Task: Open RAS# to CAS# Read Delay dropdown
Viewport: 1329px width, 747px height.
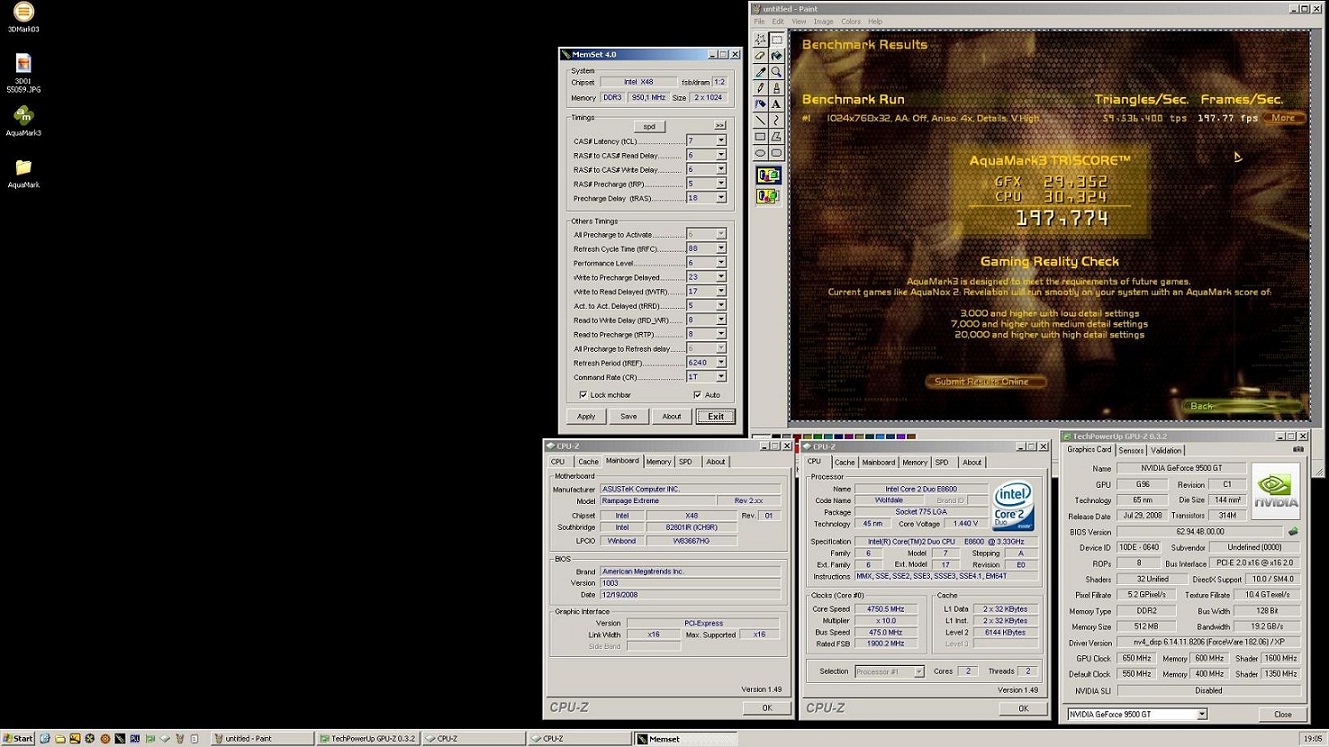Action: click(720, 155)
